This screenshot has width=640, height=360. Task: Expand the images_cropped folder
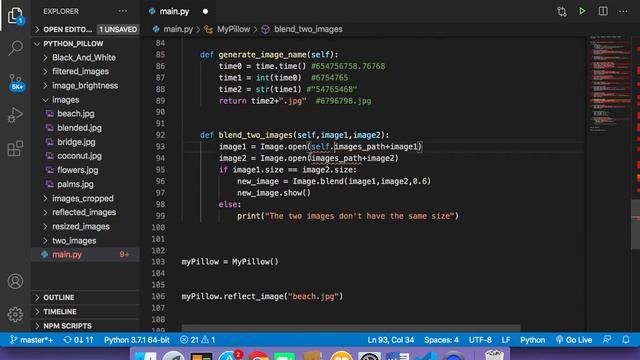[x=86, y=198]
